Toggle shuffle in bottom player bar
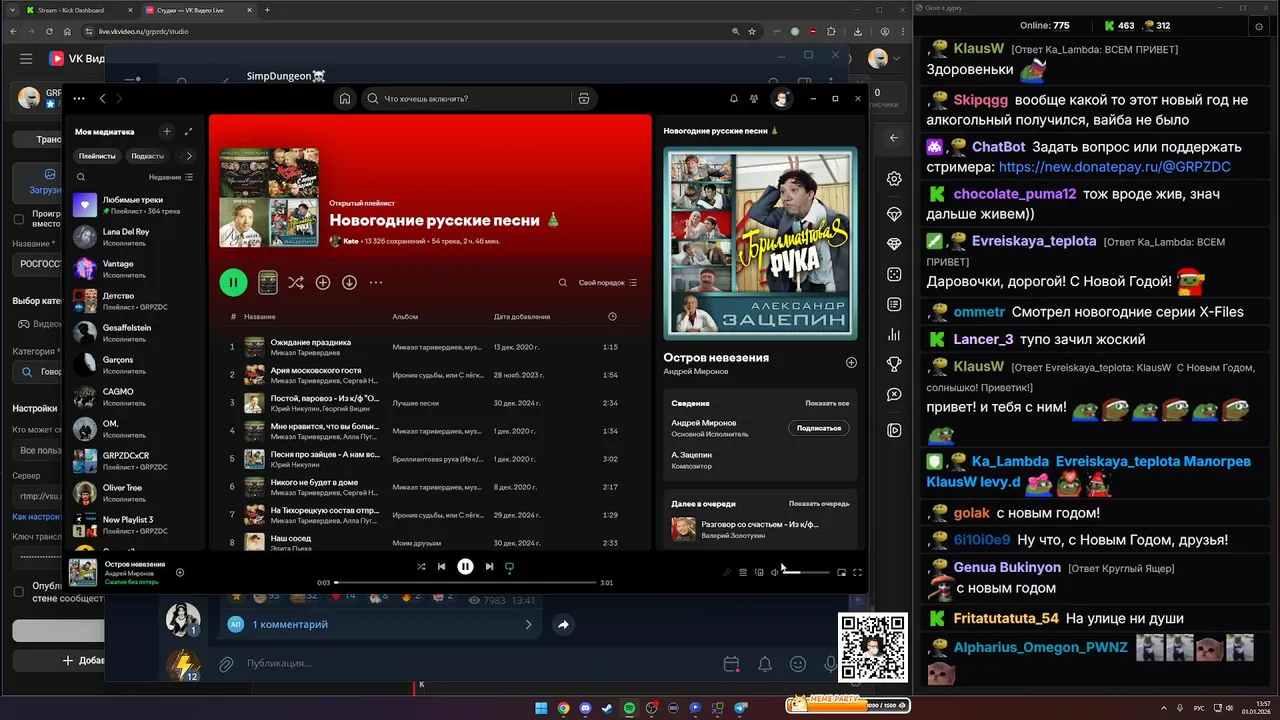Image resolution: width=1280 pixels, height=720 pixels. 421,566
